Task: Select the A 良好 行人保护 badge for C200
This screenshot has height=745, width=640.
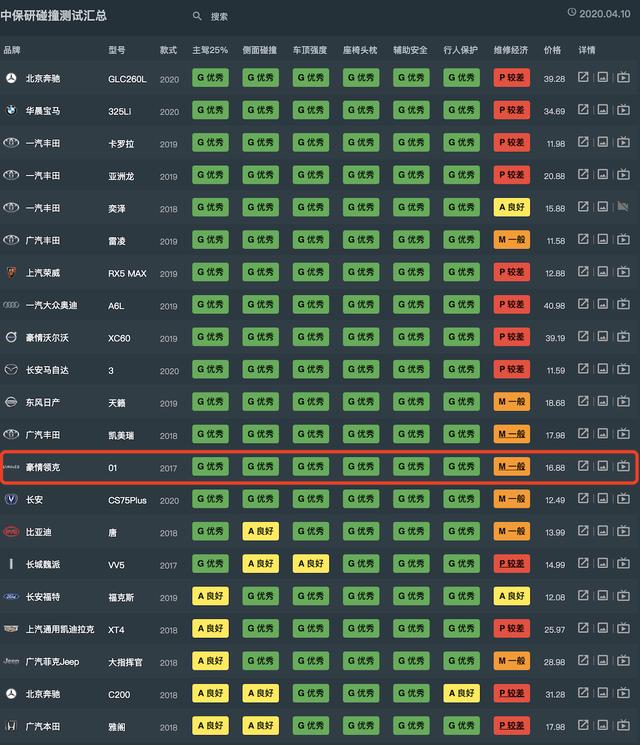Action: coord(461,693)
